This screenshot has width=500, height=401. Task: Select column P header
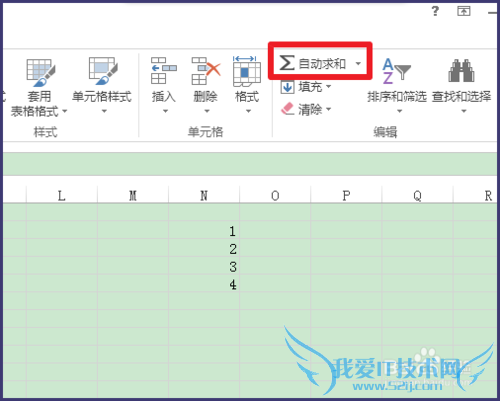coord(346,196)
